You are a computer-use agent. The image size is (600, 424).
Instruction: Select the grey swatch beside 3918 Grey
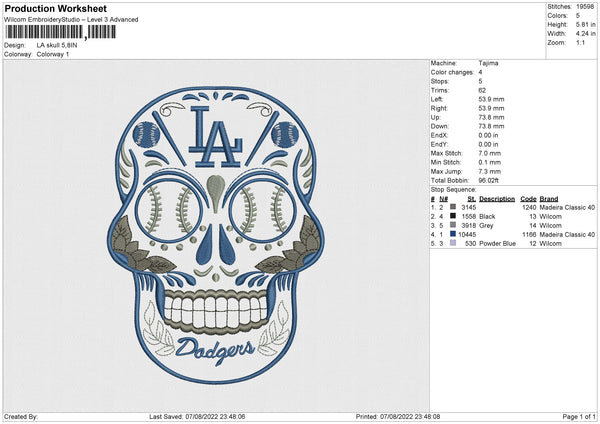click(453, 225)
